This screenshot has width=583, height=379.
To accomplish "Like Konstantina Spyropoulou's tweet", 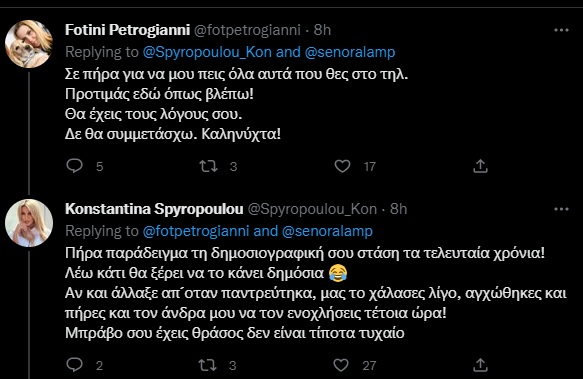I will [x=341, y=365].
